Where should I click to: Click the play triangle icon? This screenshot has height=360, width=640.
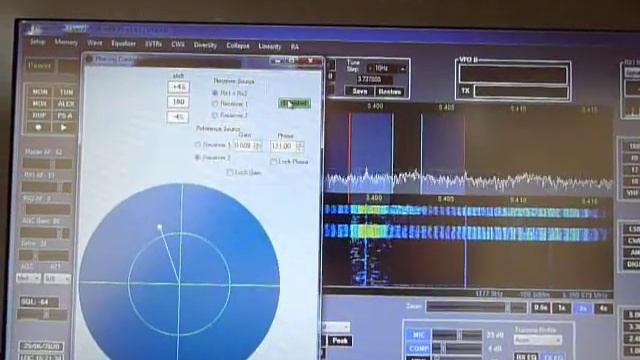click(64, 127)
